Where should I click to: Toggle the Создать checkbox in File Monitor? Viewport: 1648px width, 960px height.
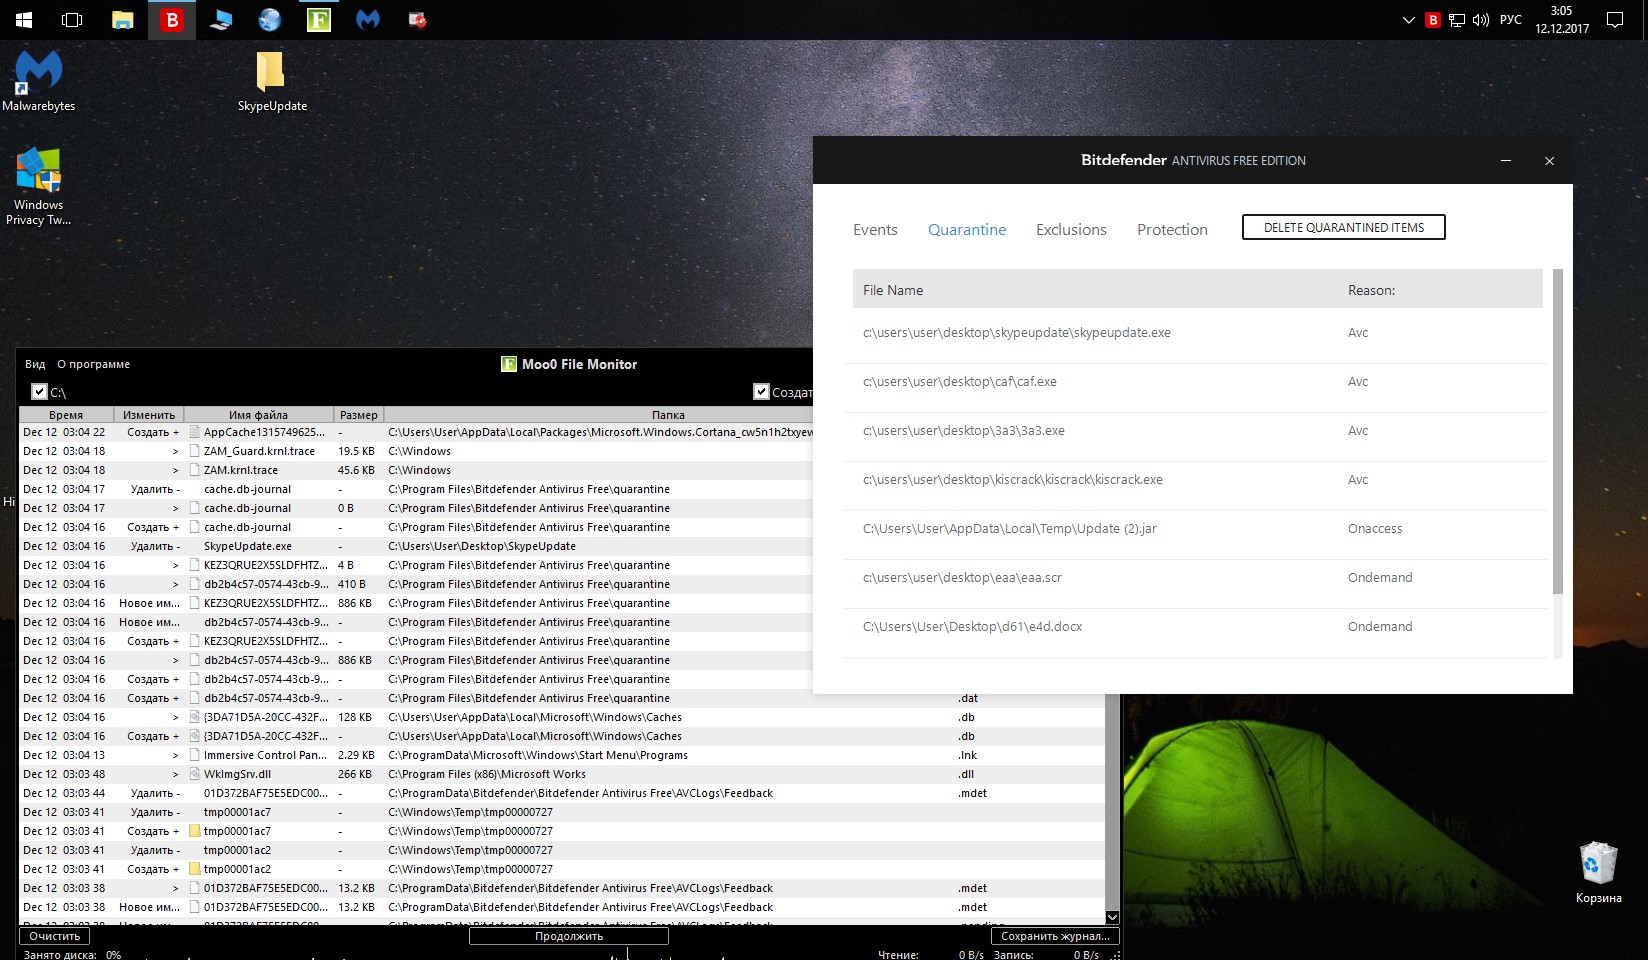coord(761,392)
